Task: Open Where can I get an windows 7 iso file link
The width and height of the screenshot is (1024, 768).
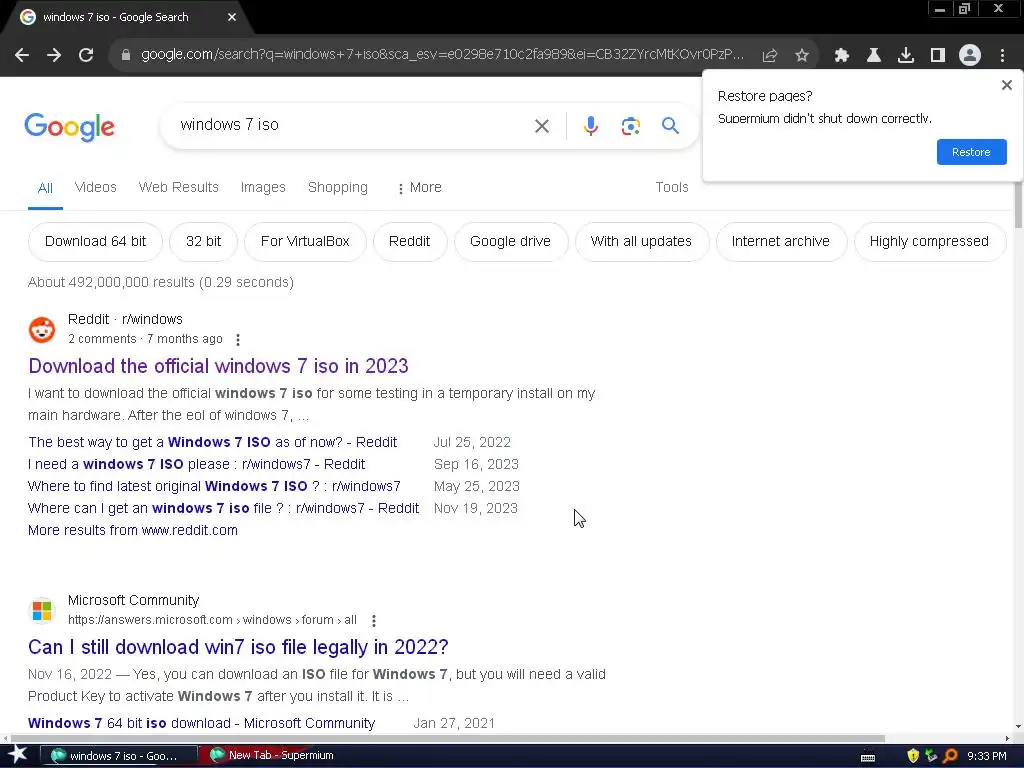Action: click(223, 508)
